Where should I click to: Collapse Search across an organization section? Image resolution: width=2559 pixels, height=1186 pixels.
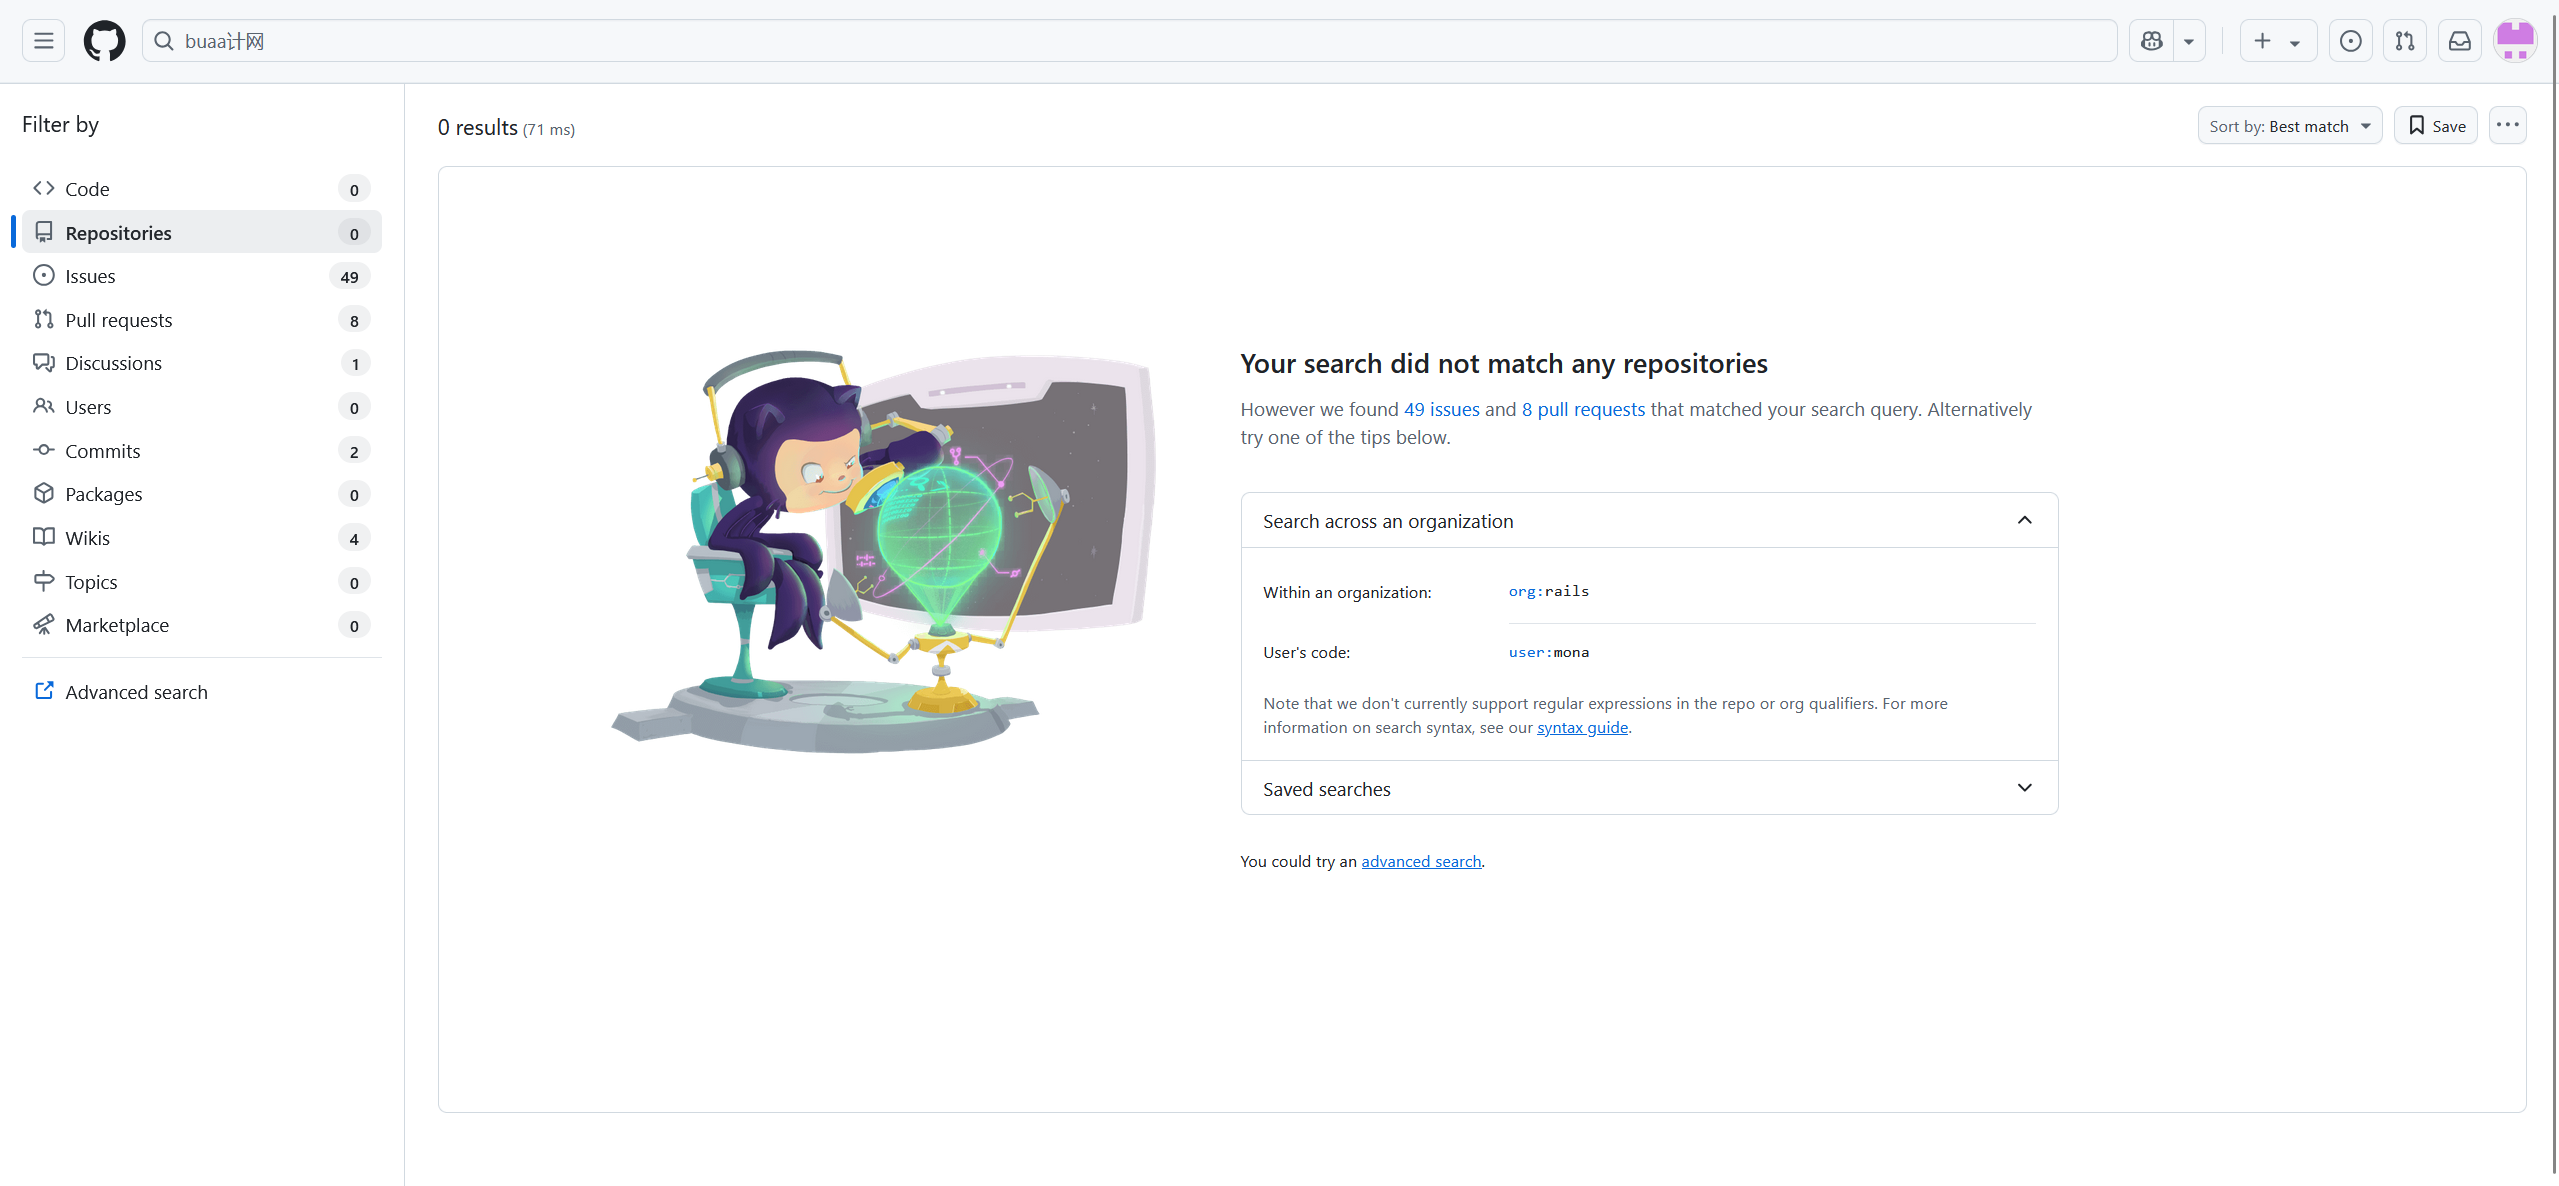1649,521
